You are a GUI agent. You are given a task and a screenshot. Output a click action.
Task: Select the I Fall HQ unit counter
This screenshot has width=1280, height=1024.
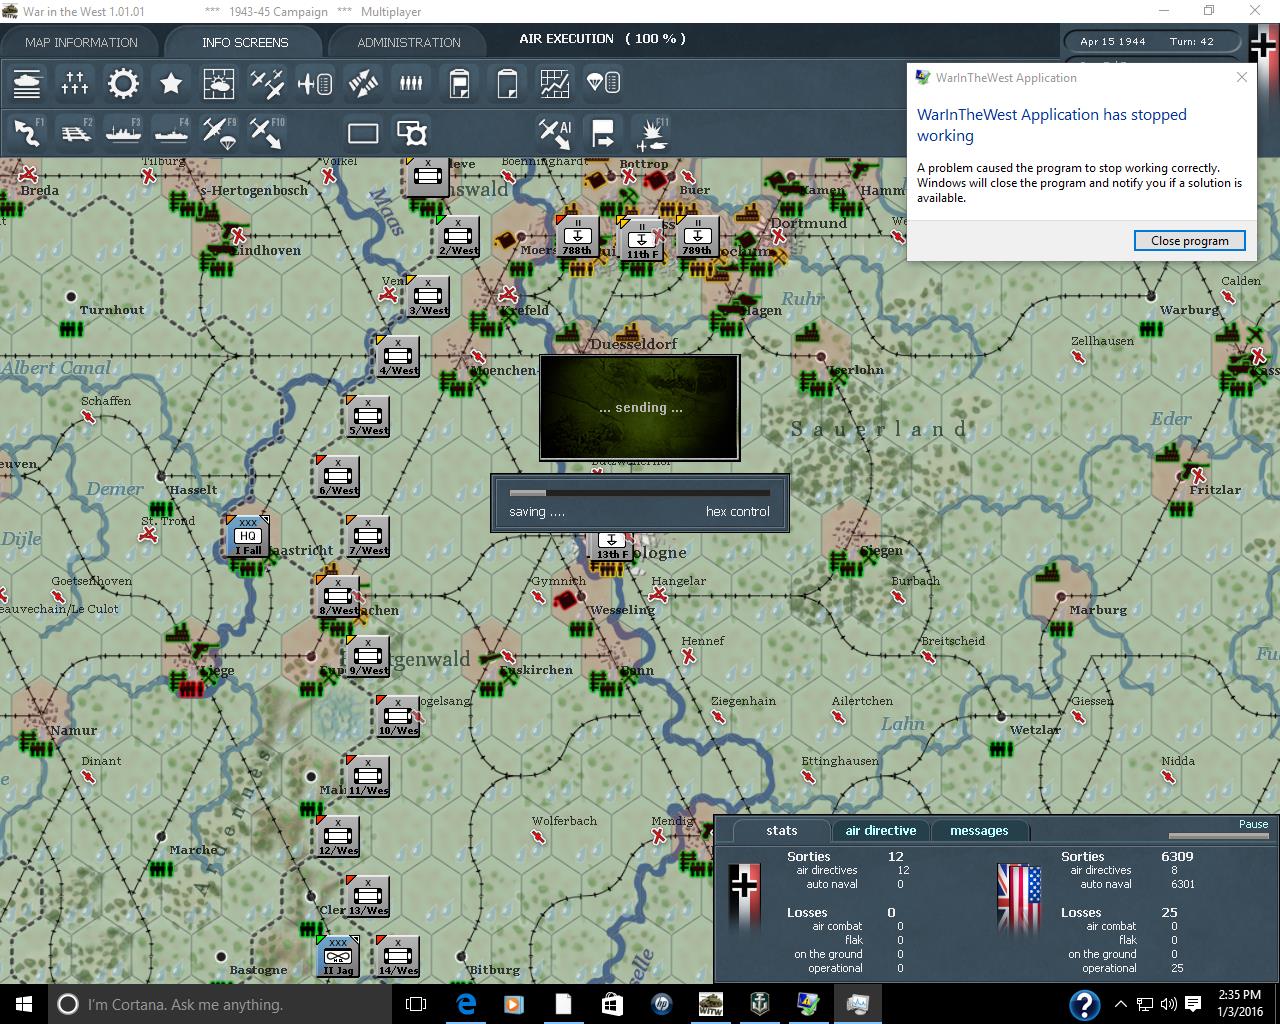pyautogui.click(x=247, y=537)
